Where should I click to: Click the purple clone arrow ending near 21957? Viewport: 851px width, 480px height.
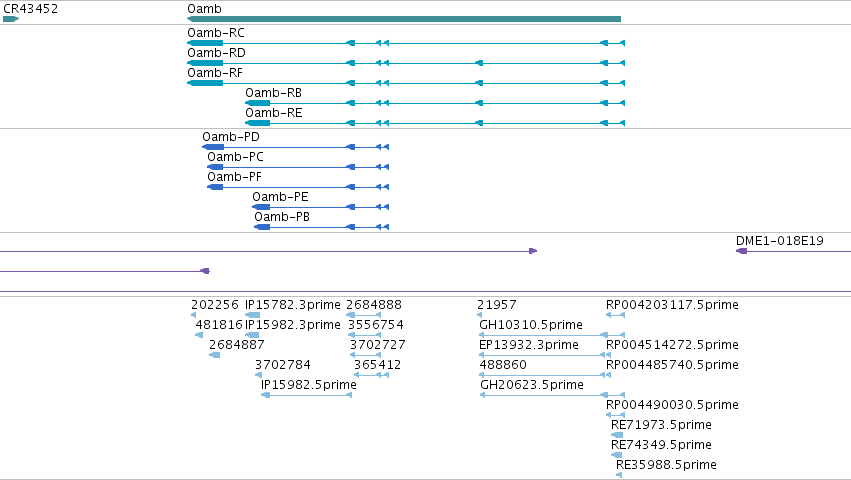coord(533,251)
